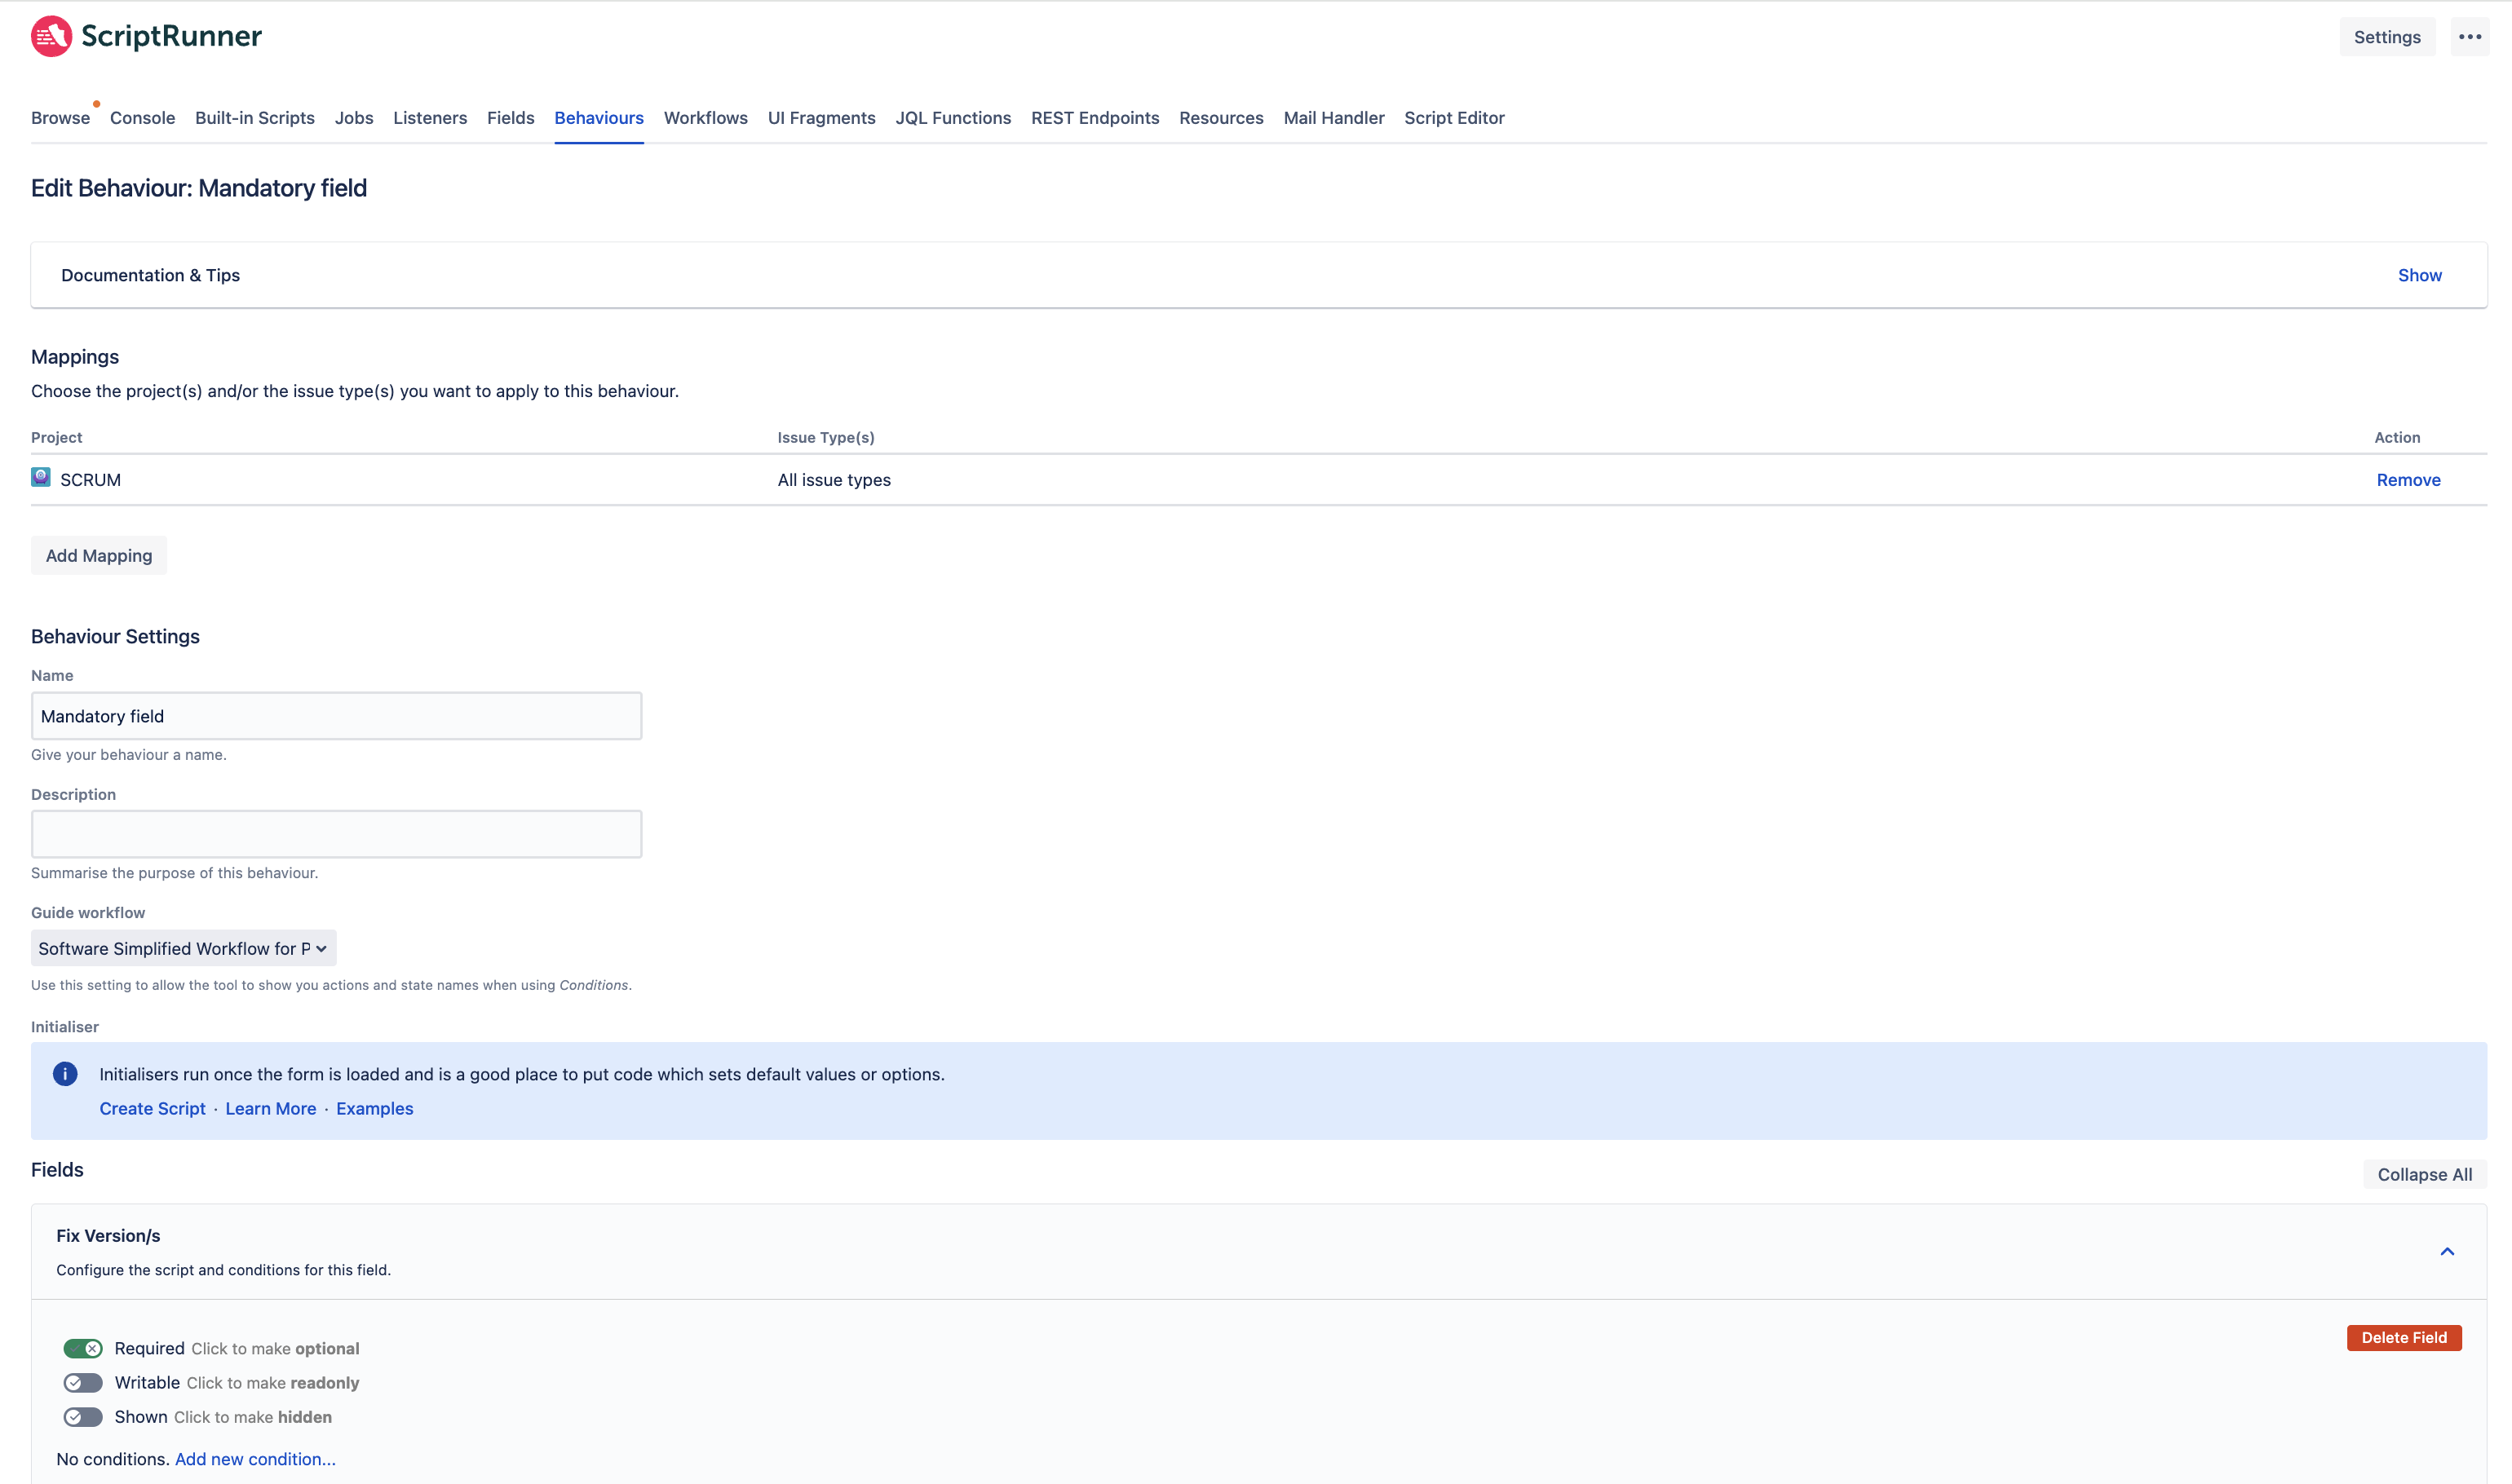Toggle Required switch to optional
Image resolution: width=2512 pixels, height=1484 pixels.
pyautogui.click(x=83, y=1348)
